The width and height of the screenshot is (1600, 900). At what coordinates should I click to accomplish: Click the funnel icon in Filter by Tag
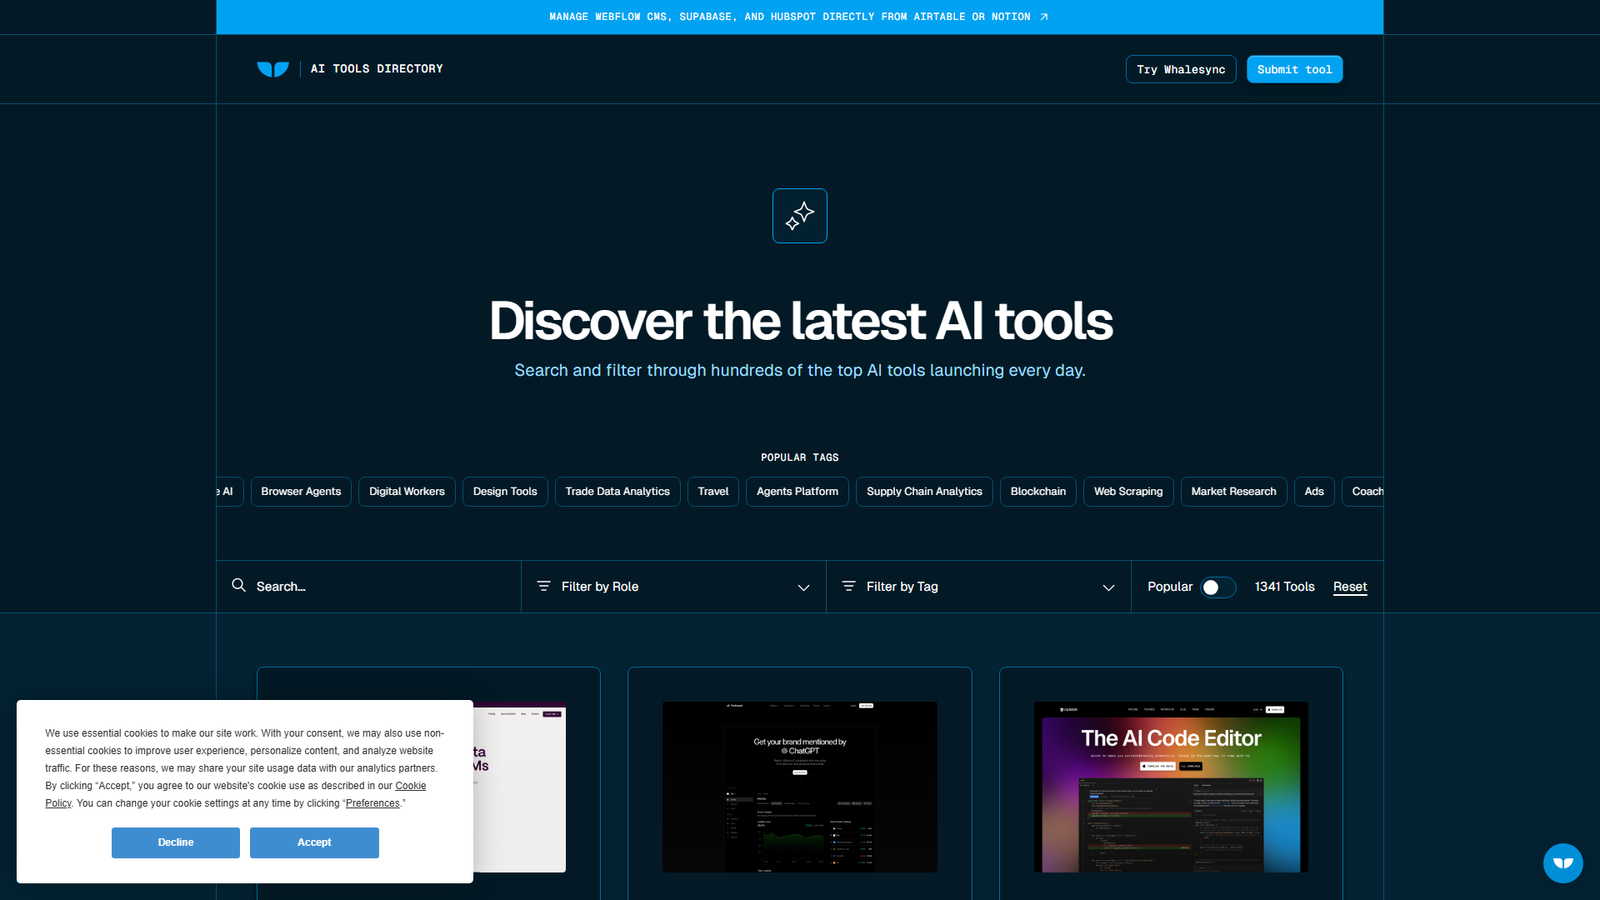click(850, 586)
